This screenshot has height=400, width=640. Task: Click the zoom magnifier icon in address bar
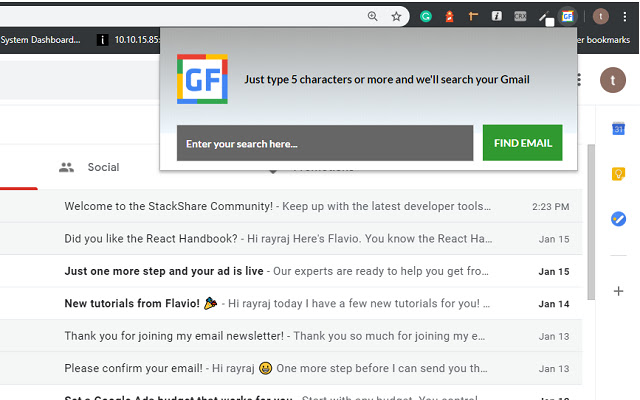tap(372, 16)
